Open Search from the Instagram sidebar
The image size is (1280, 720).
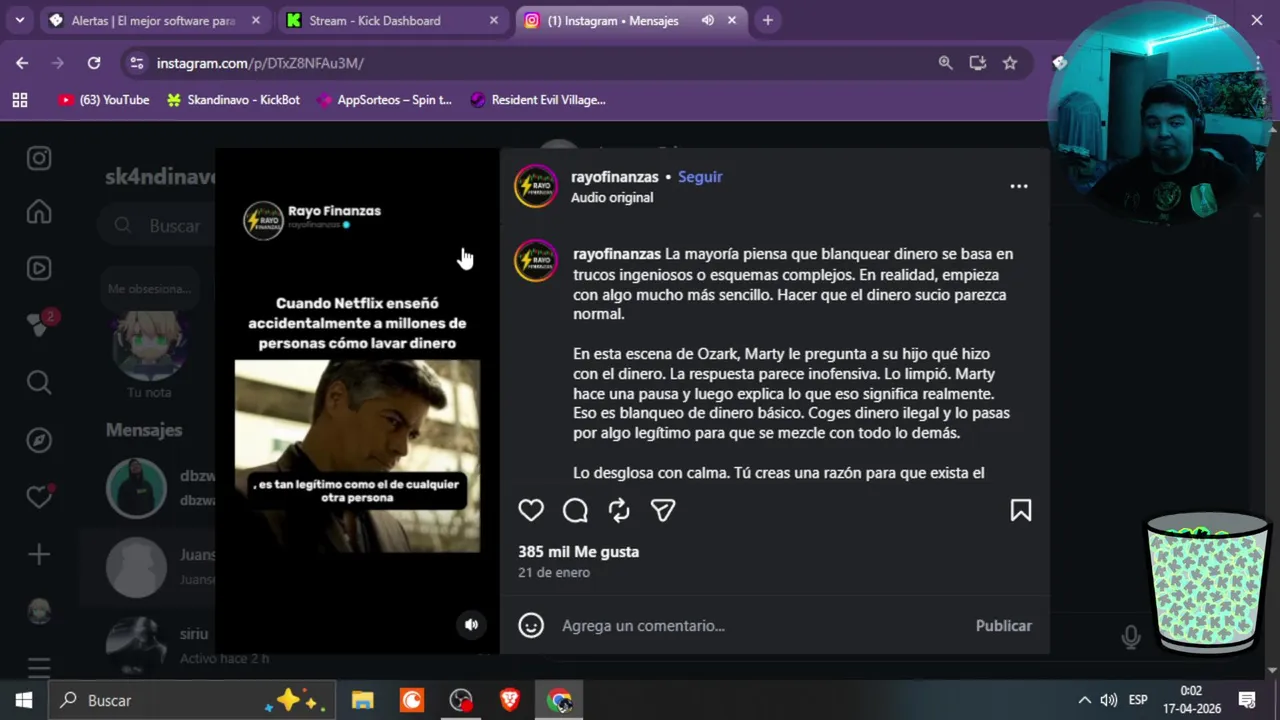pos(39,382)
